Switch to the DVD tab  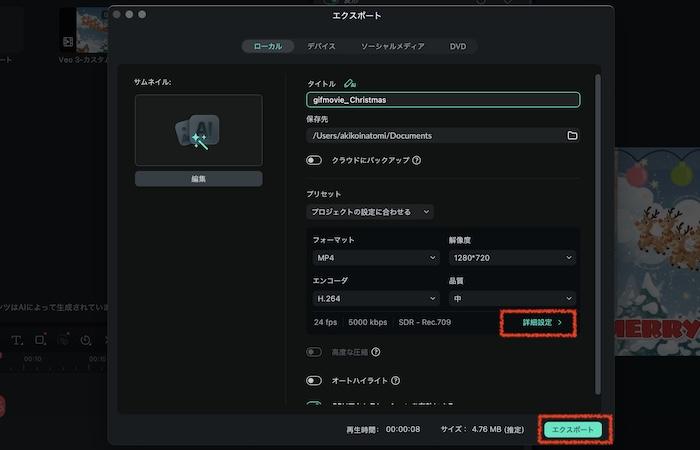[458, 46]
